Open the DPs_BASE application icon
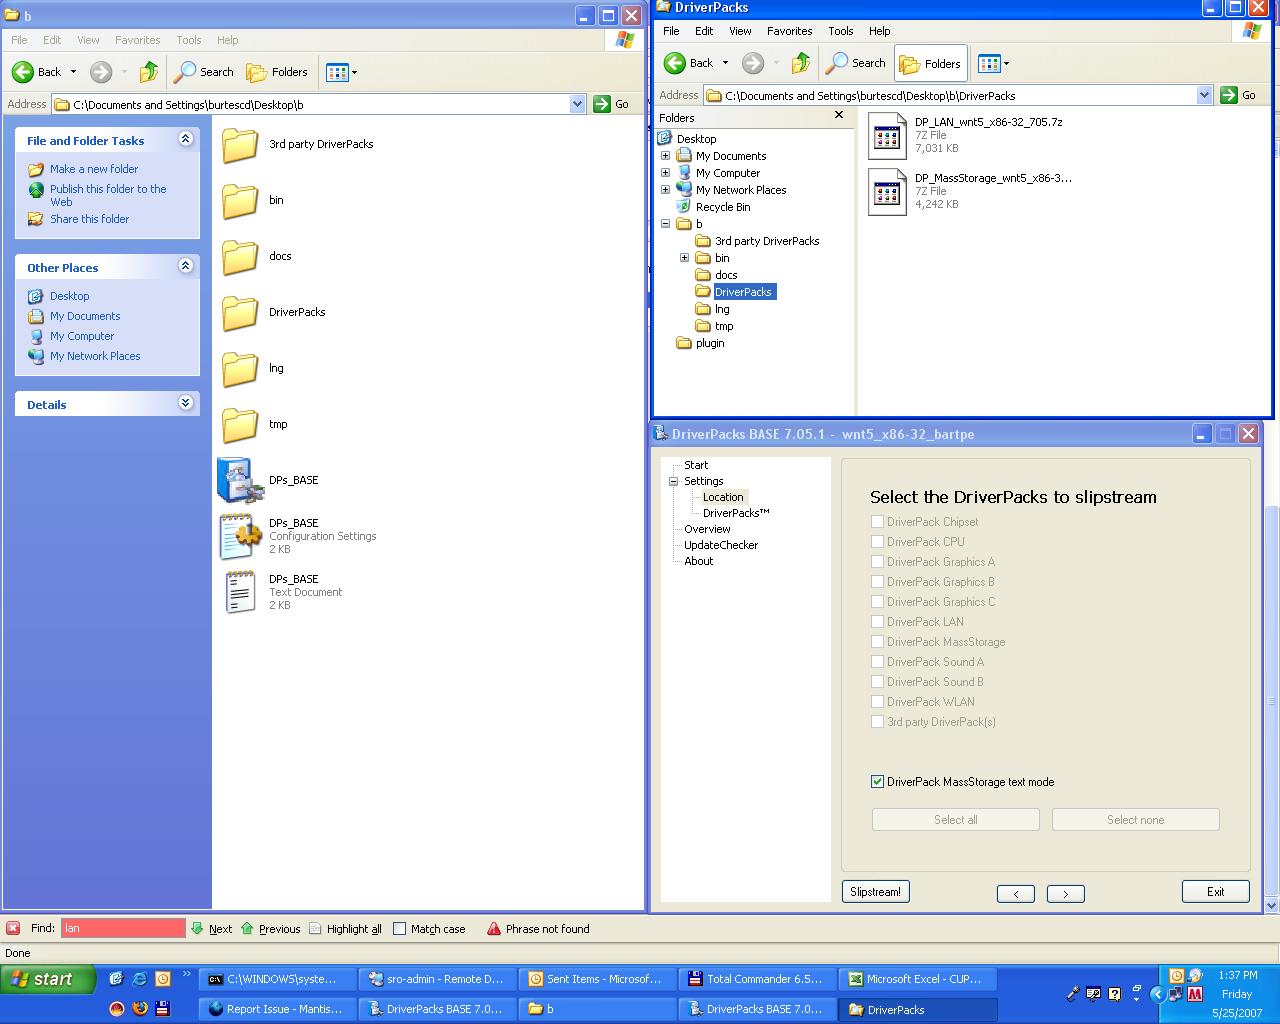Image resolution: width=1280 pixels, height=1024 pixels. pyautogui.click(x=239, y=481)
